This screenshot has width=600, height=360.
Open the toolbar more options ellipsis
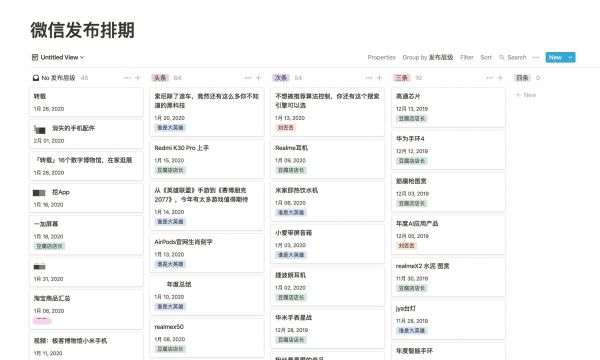point(536,57)
